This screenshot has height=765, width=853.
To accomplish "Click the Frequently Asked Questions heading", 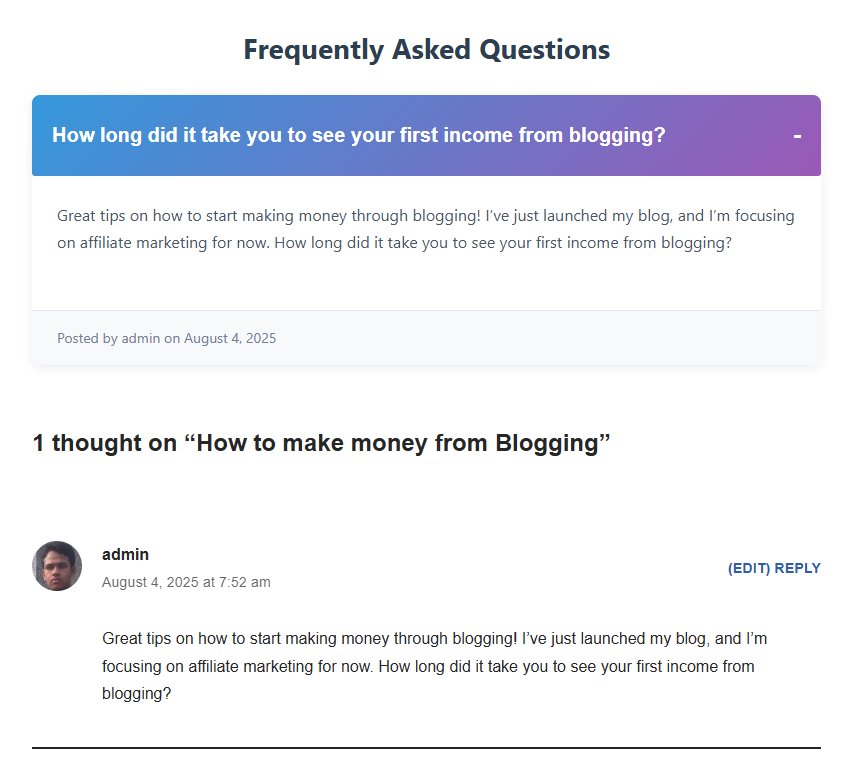I will (426, 49).
